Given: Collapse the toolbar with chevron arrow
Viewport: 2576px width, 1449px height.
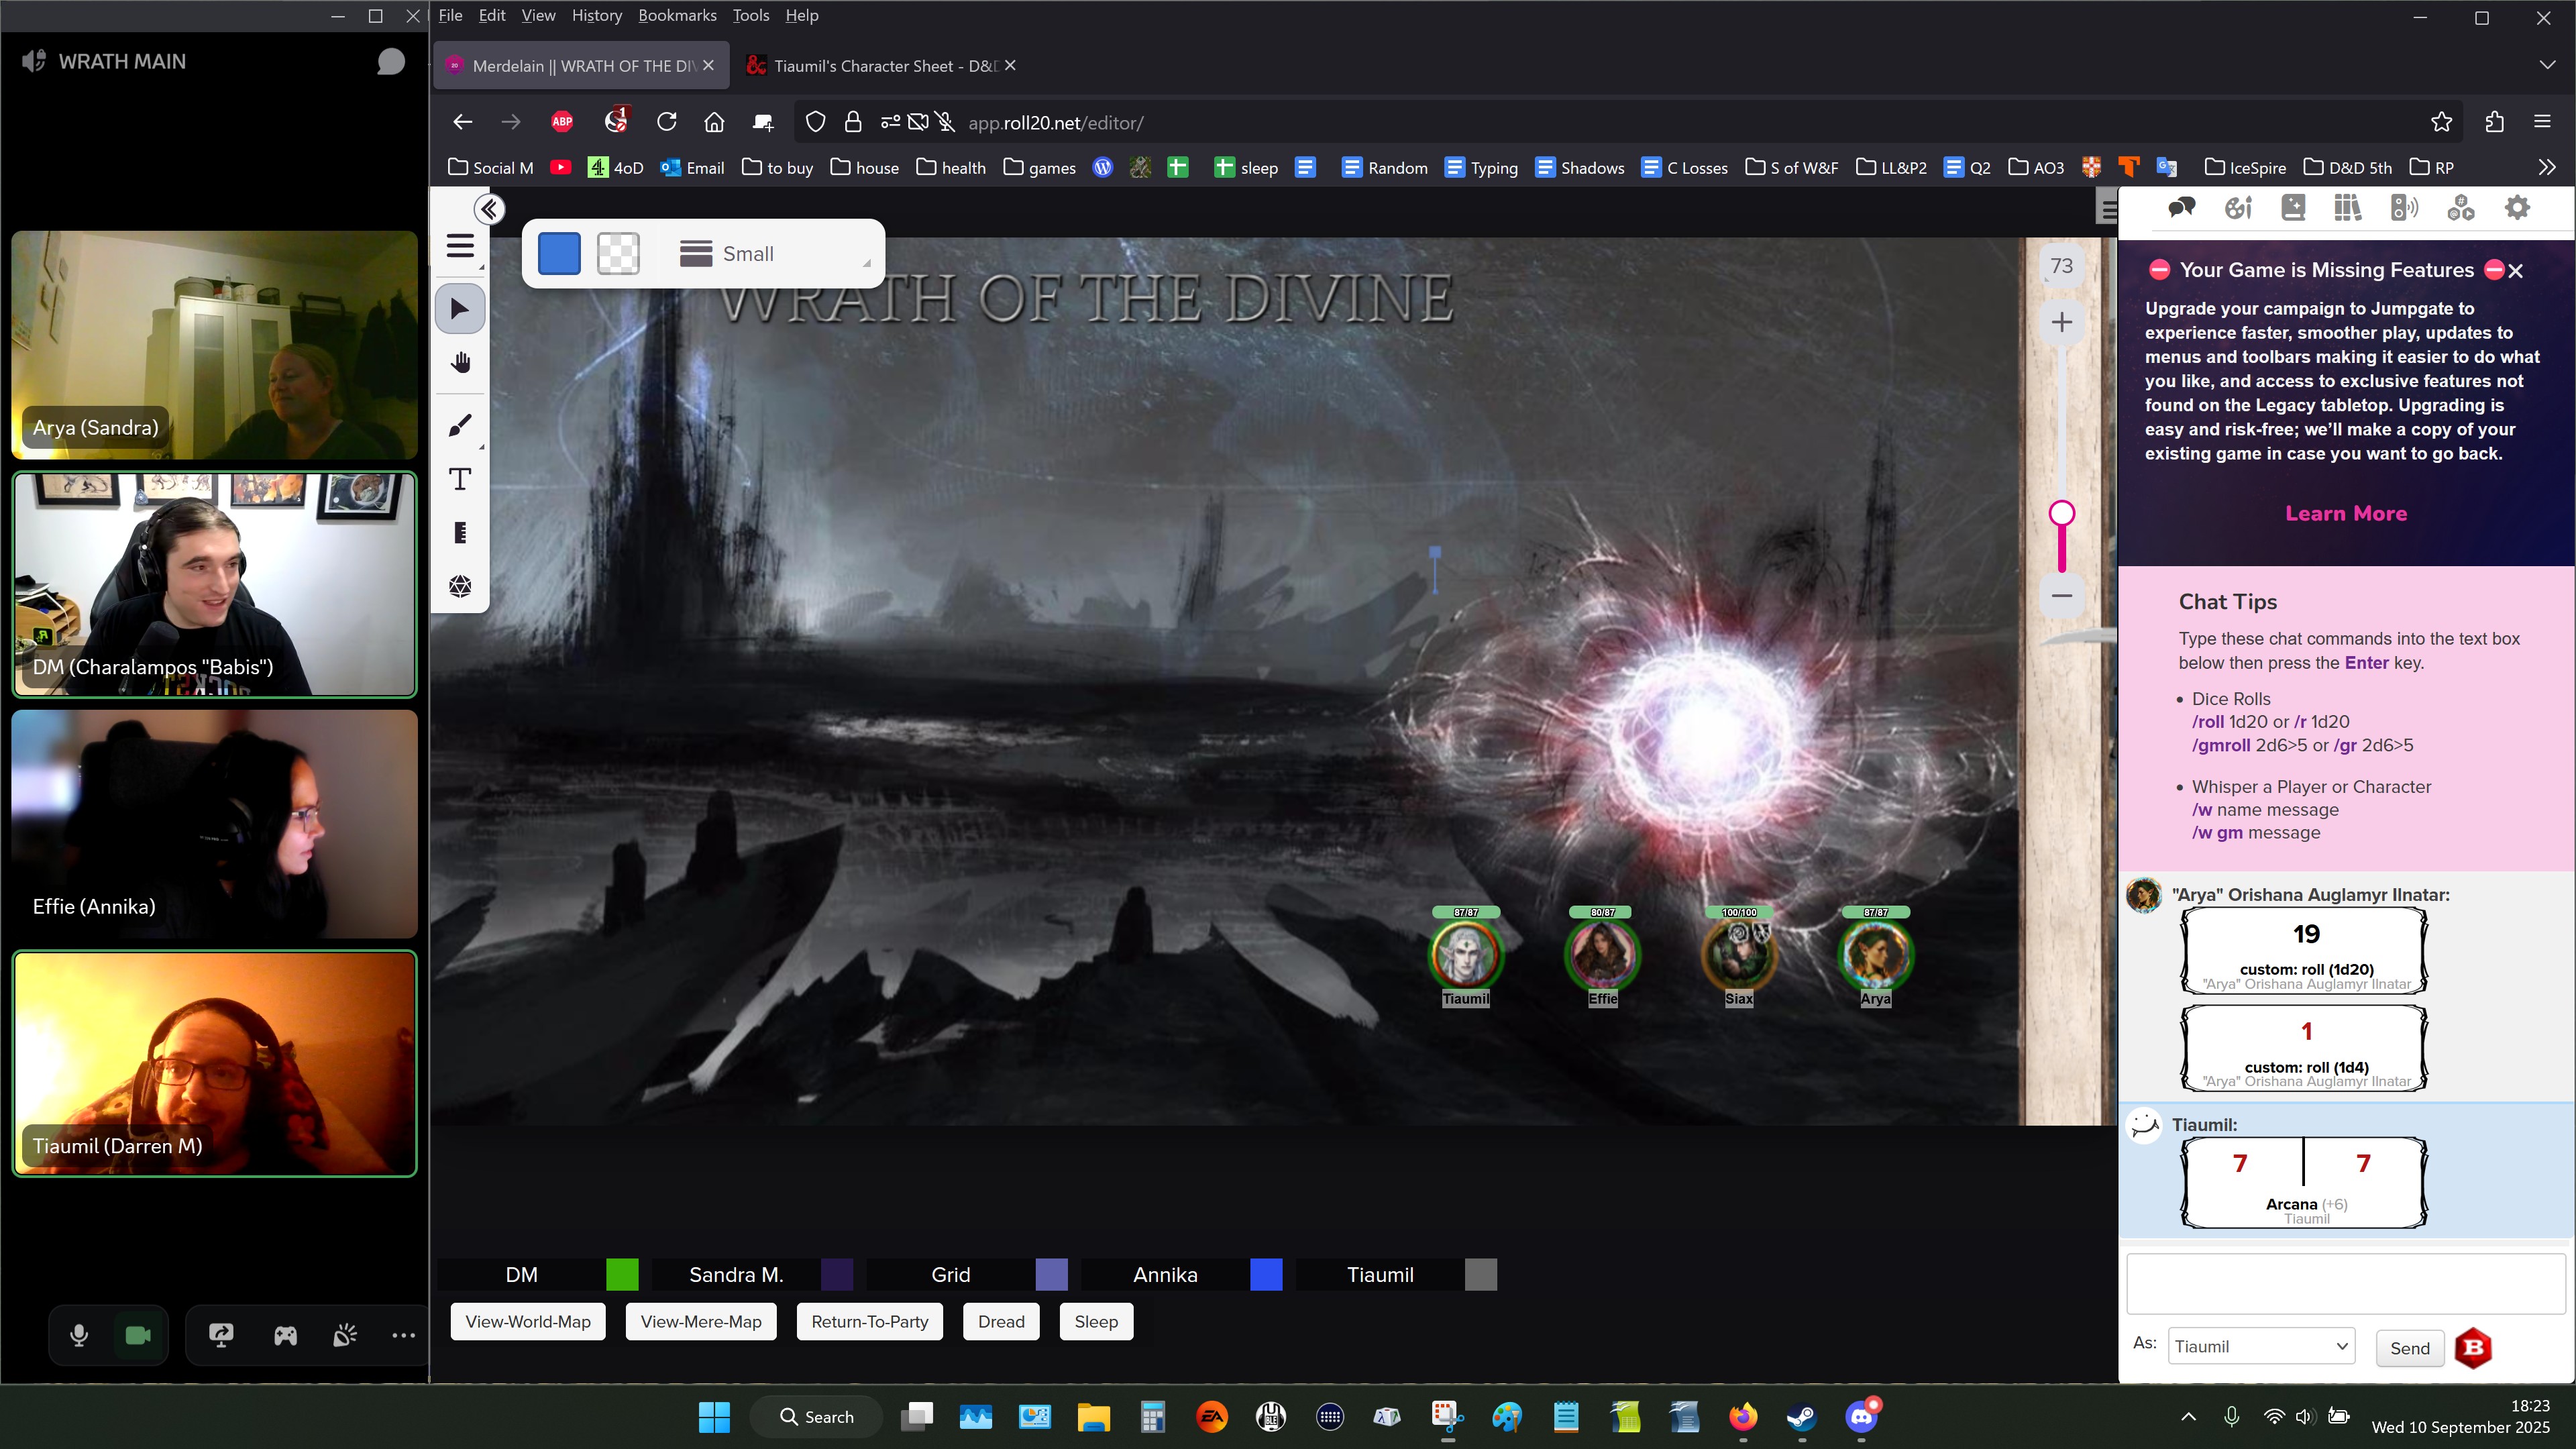Looking at the screenshot, I should (489, 209).
